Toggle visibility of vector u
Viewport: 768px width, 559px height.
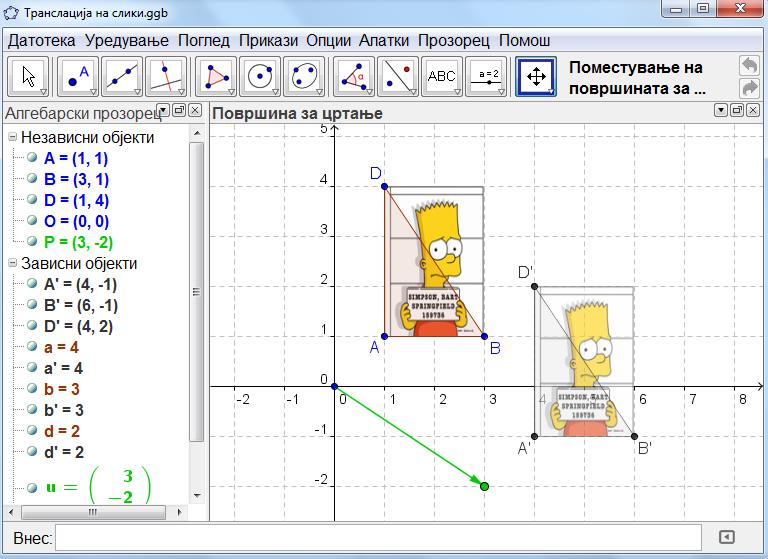(32, 487)
